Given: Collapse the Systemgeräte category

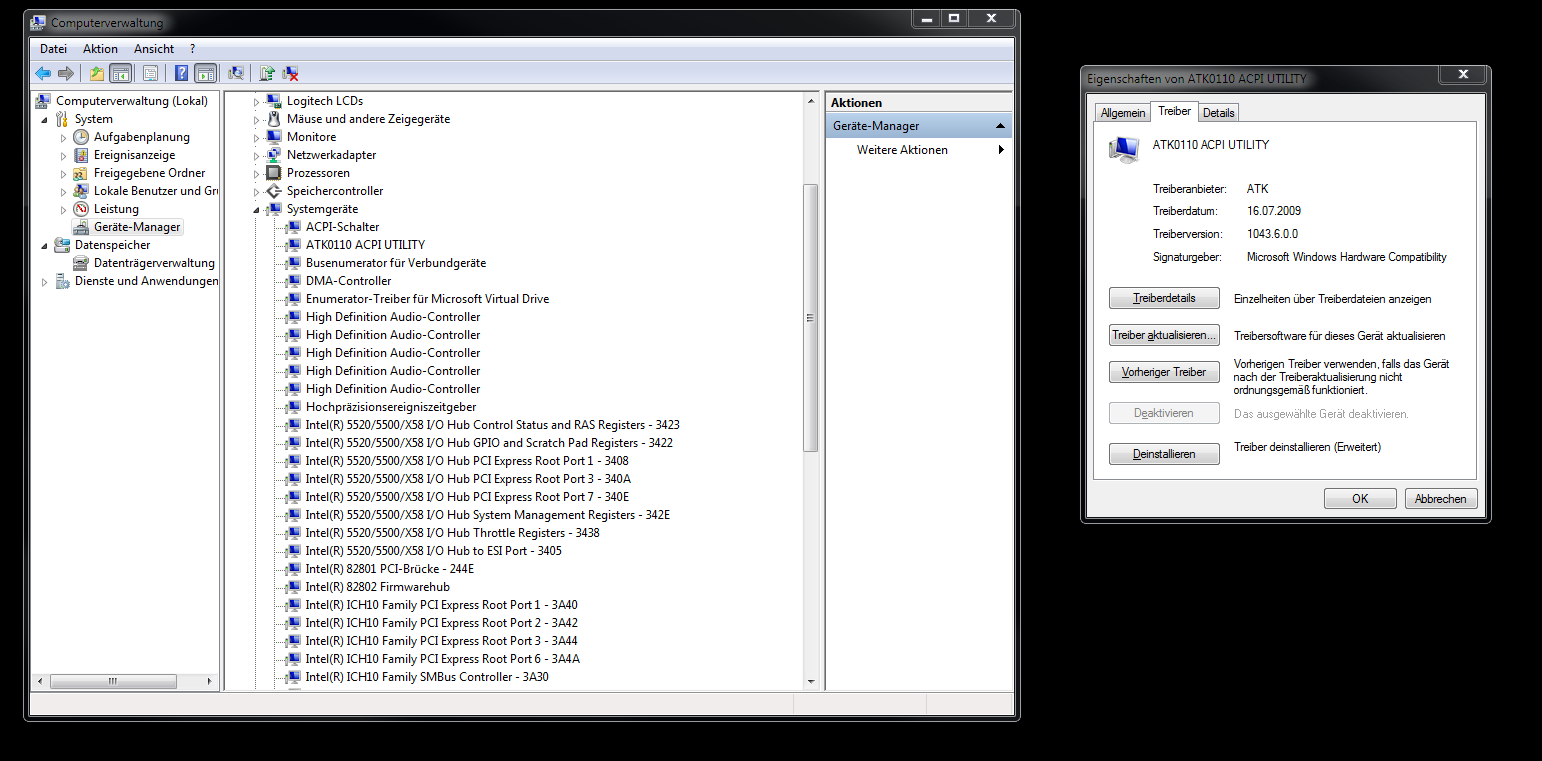Looking at the screenshot, I should [x=256, y=209].
